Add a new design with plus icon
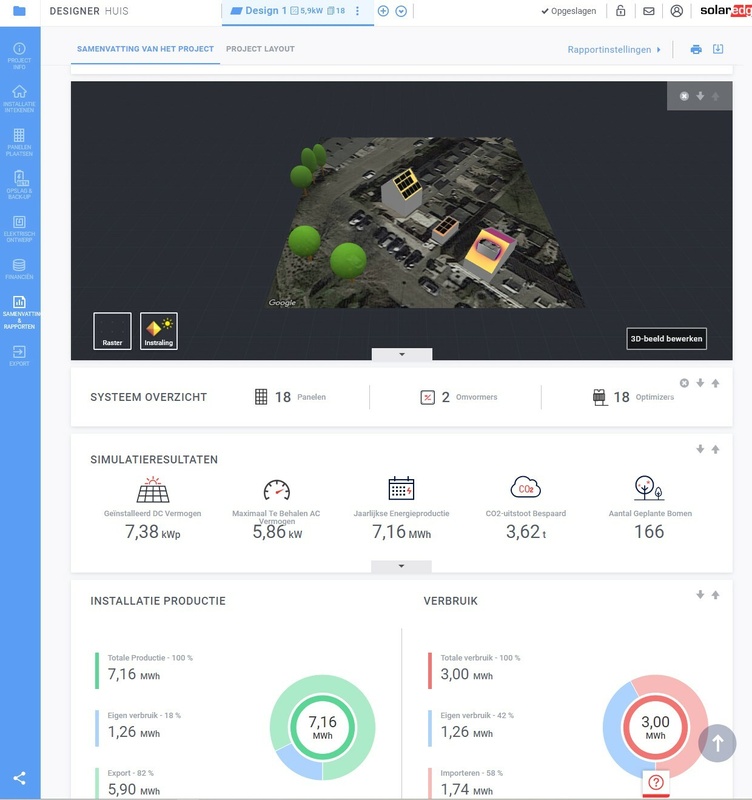752x800 pixels. (x=383, y=11)
